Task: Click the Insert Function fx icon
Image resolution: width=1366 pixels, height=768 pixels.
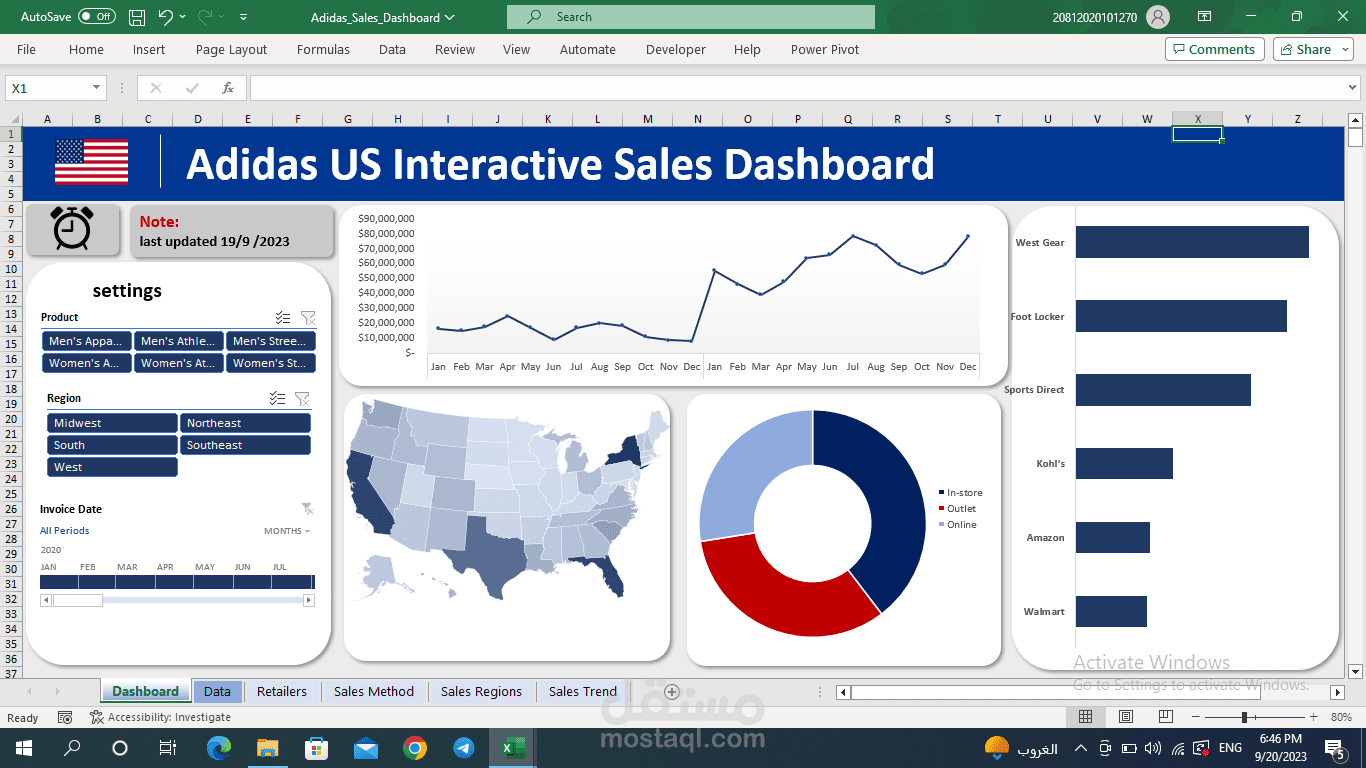Action: (228, 88)
